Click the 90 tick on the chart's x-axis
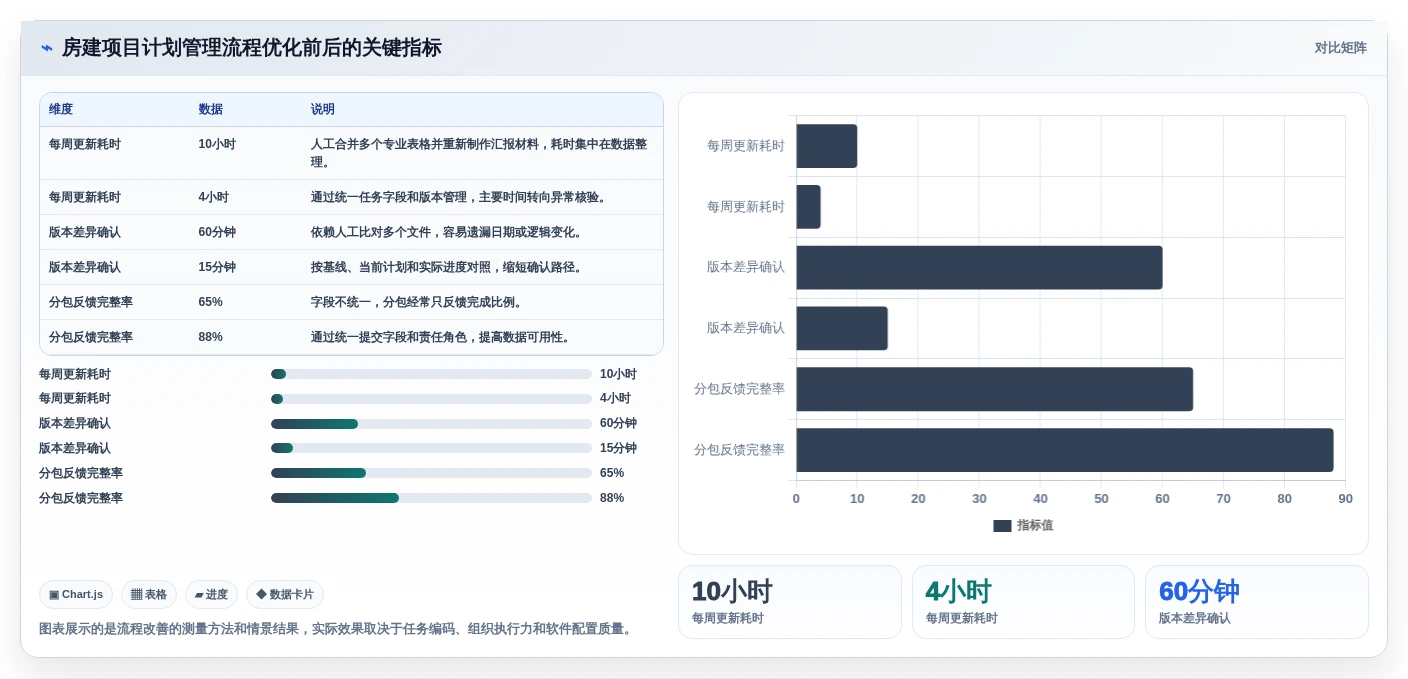 (1345, 499)
